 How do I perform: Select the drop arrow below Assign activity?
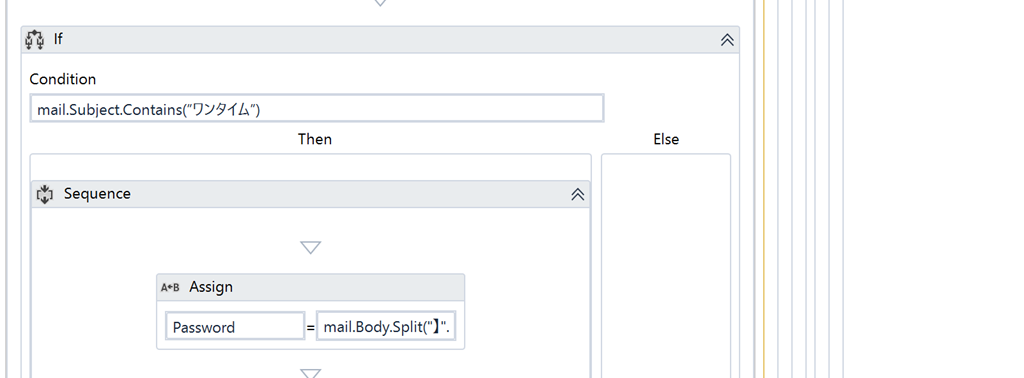[x=310, y=373]
